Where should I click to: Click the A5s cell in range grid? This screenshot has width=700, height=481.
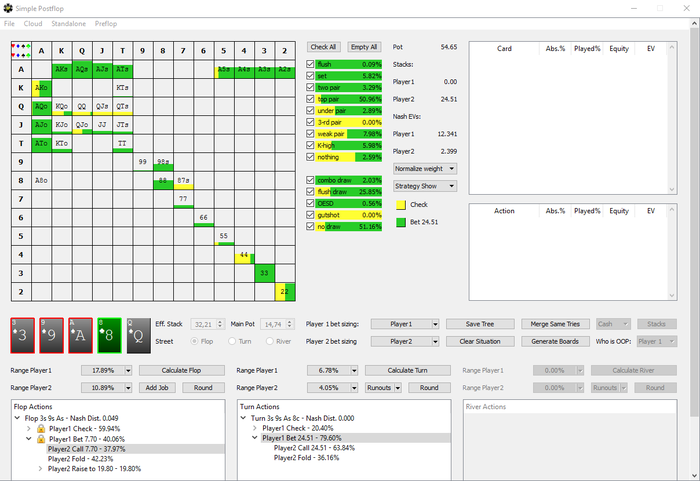(224, 69)
